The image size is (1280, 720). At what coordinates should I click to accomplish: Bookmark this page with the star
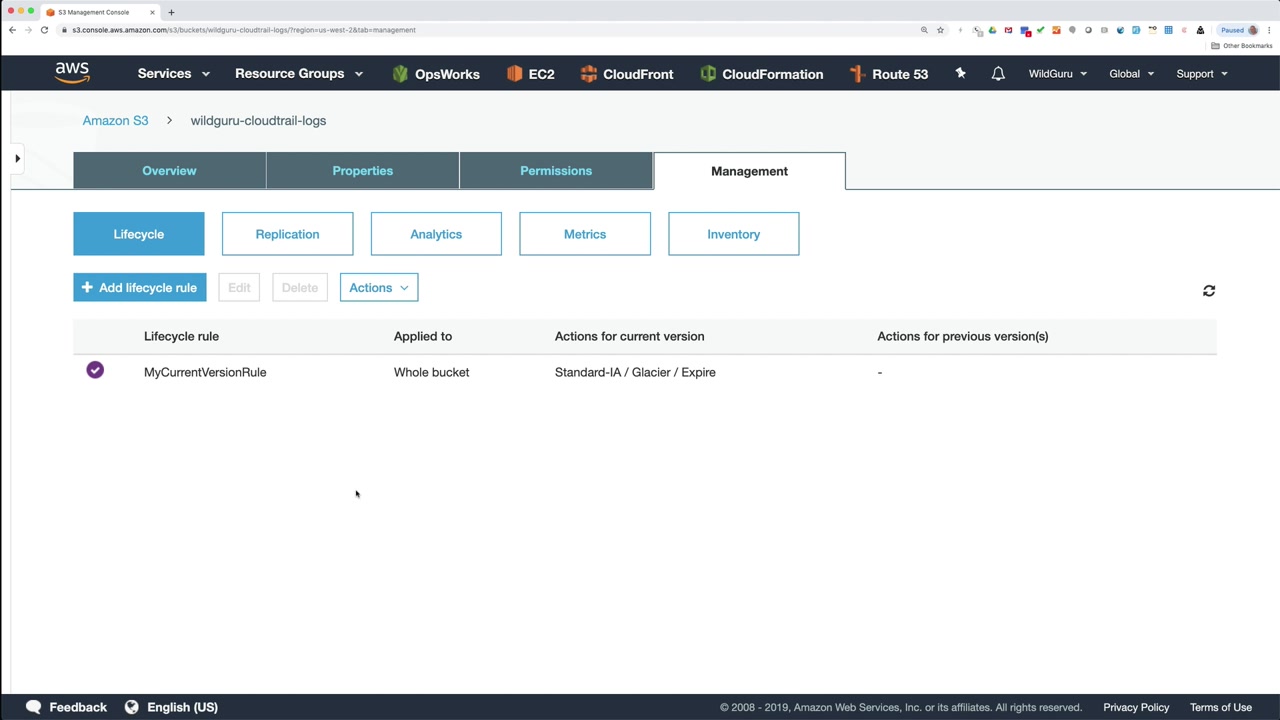(x=940, y=30)
